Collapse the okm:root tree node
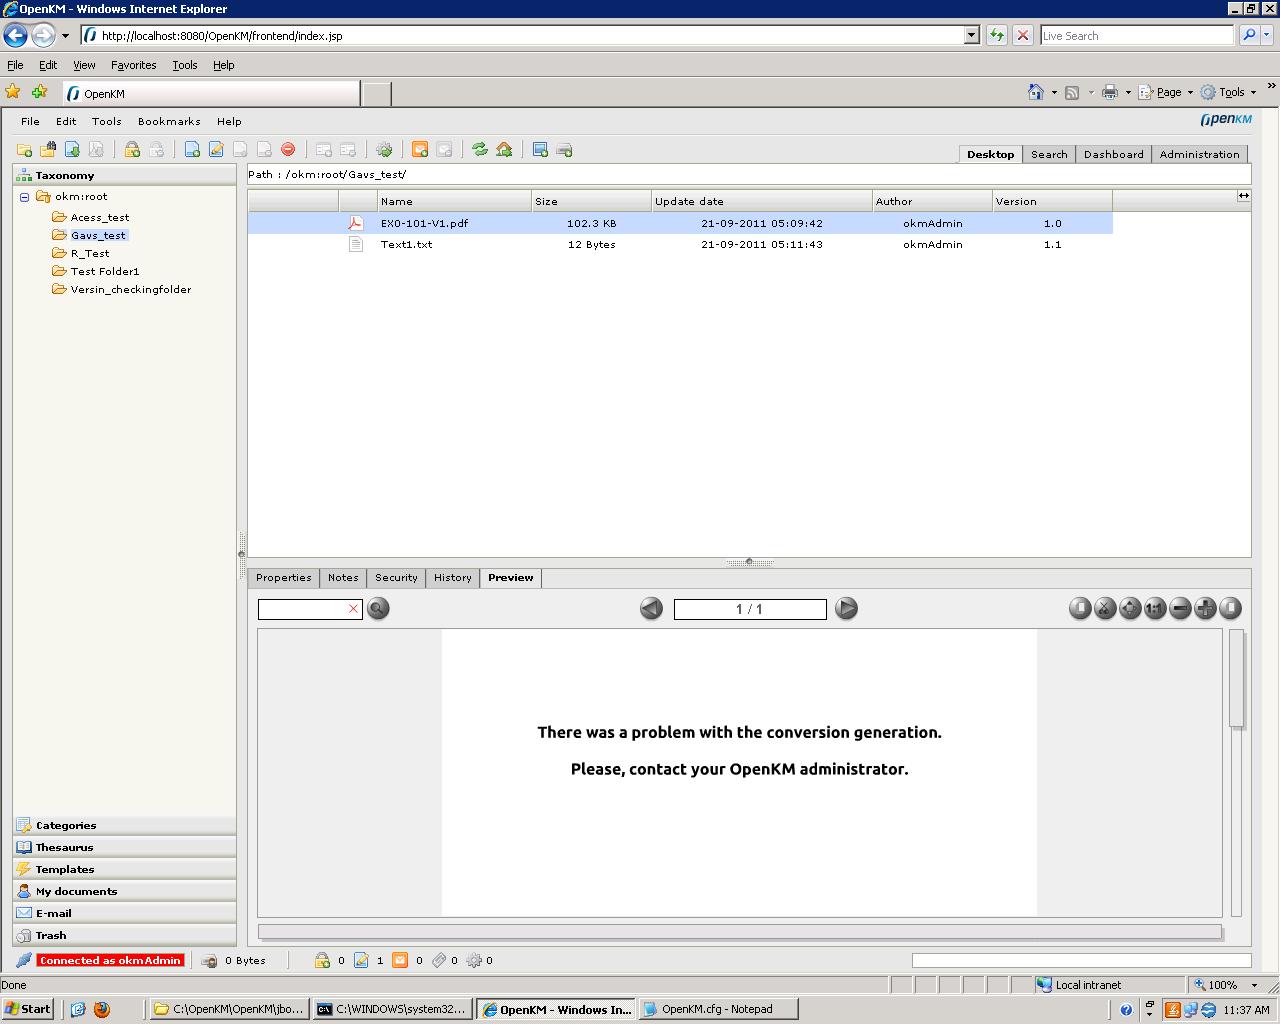Viewport: 1280px width, 1024px height. coord(23,196)
